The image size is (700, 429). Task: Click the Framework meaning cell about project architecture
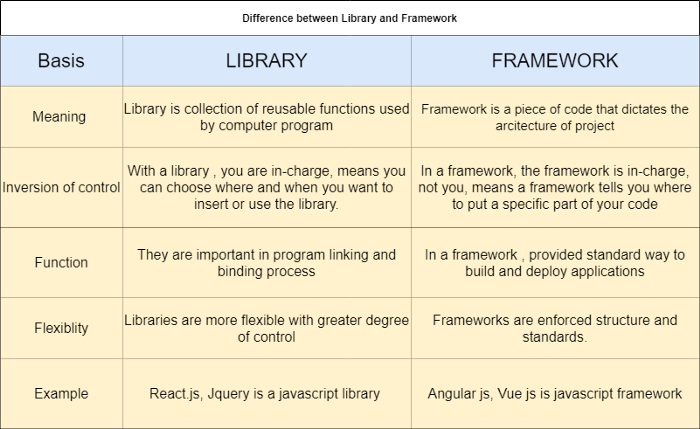click(x=554, y=117)
